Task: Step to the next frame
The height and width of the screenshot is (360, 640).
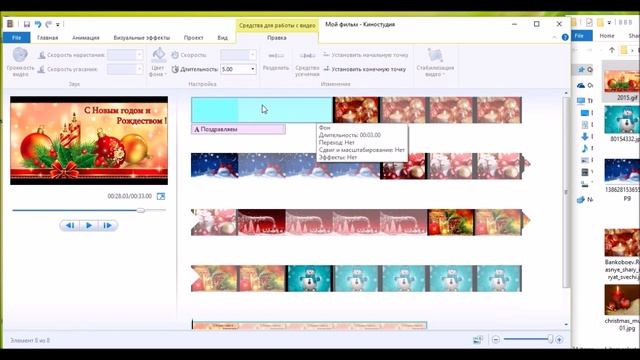Action: 107,225
